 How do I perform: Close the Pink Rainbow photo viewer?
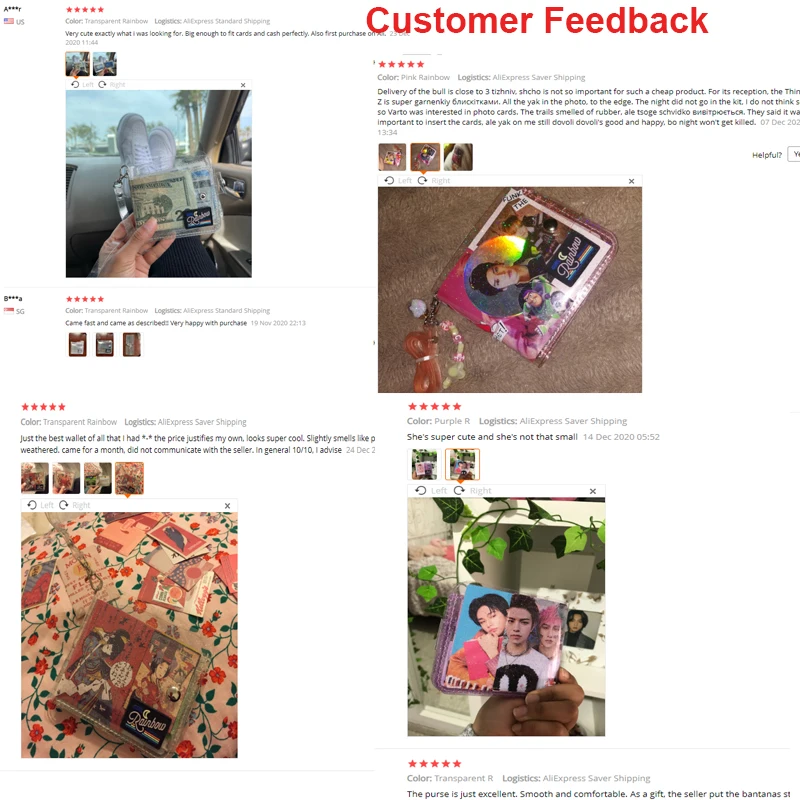click(632, 181)
